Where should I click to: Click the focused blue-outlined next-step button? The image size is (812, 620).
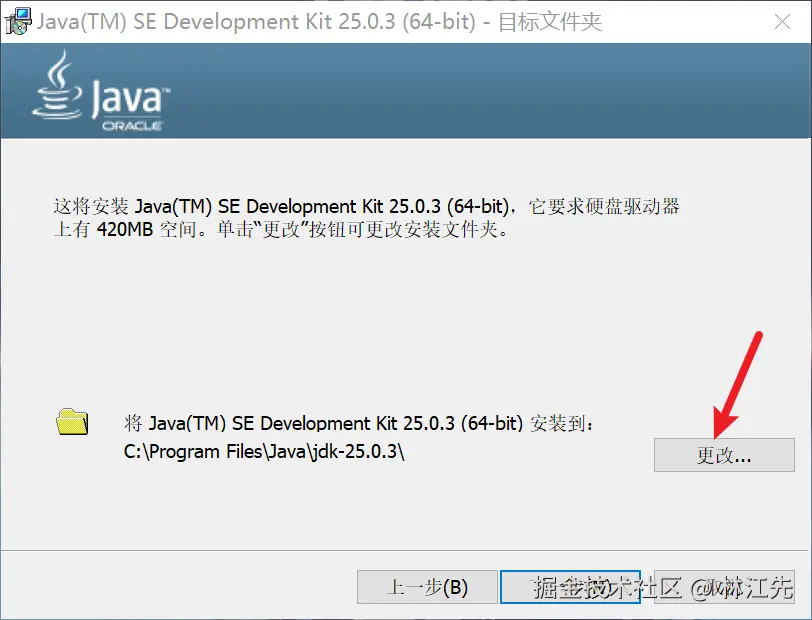click(x=570, y=587)
